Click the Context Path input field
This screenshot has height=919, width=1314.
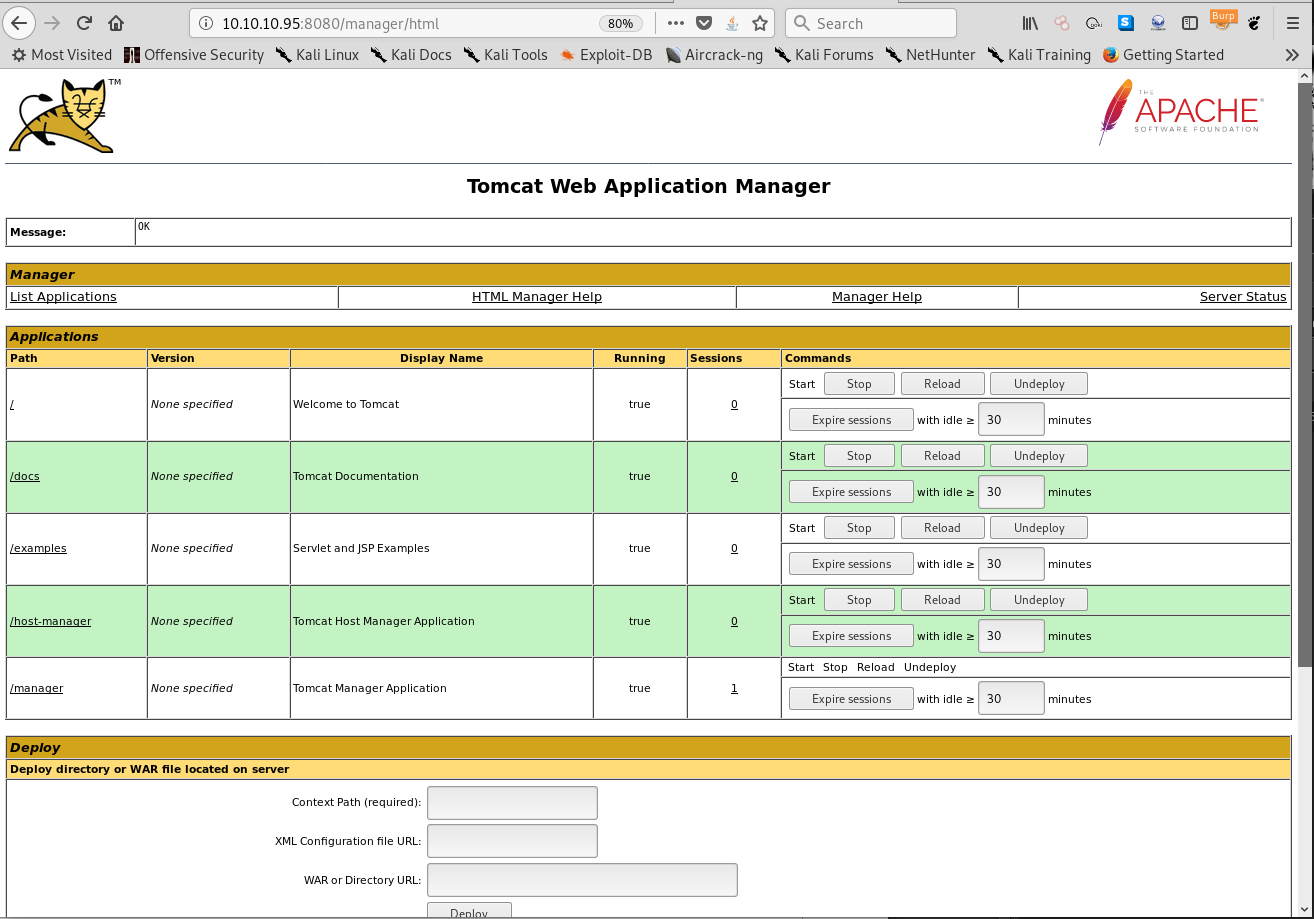512,803
